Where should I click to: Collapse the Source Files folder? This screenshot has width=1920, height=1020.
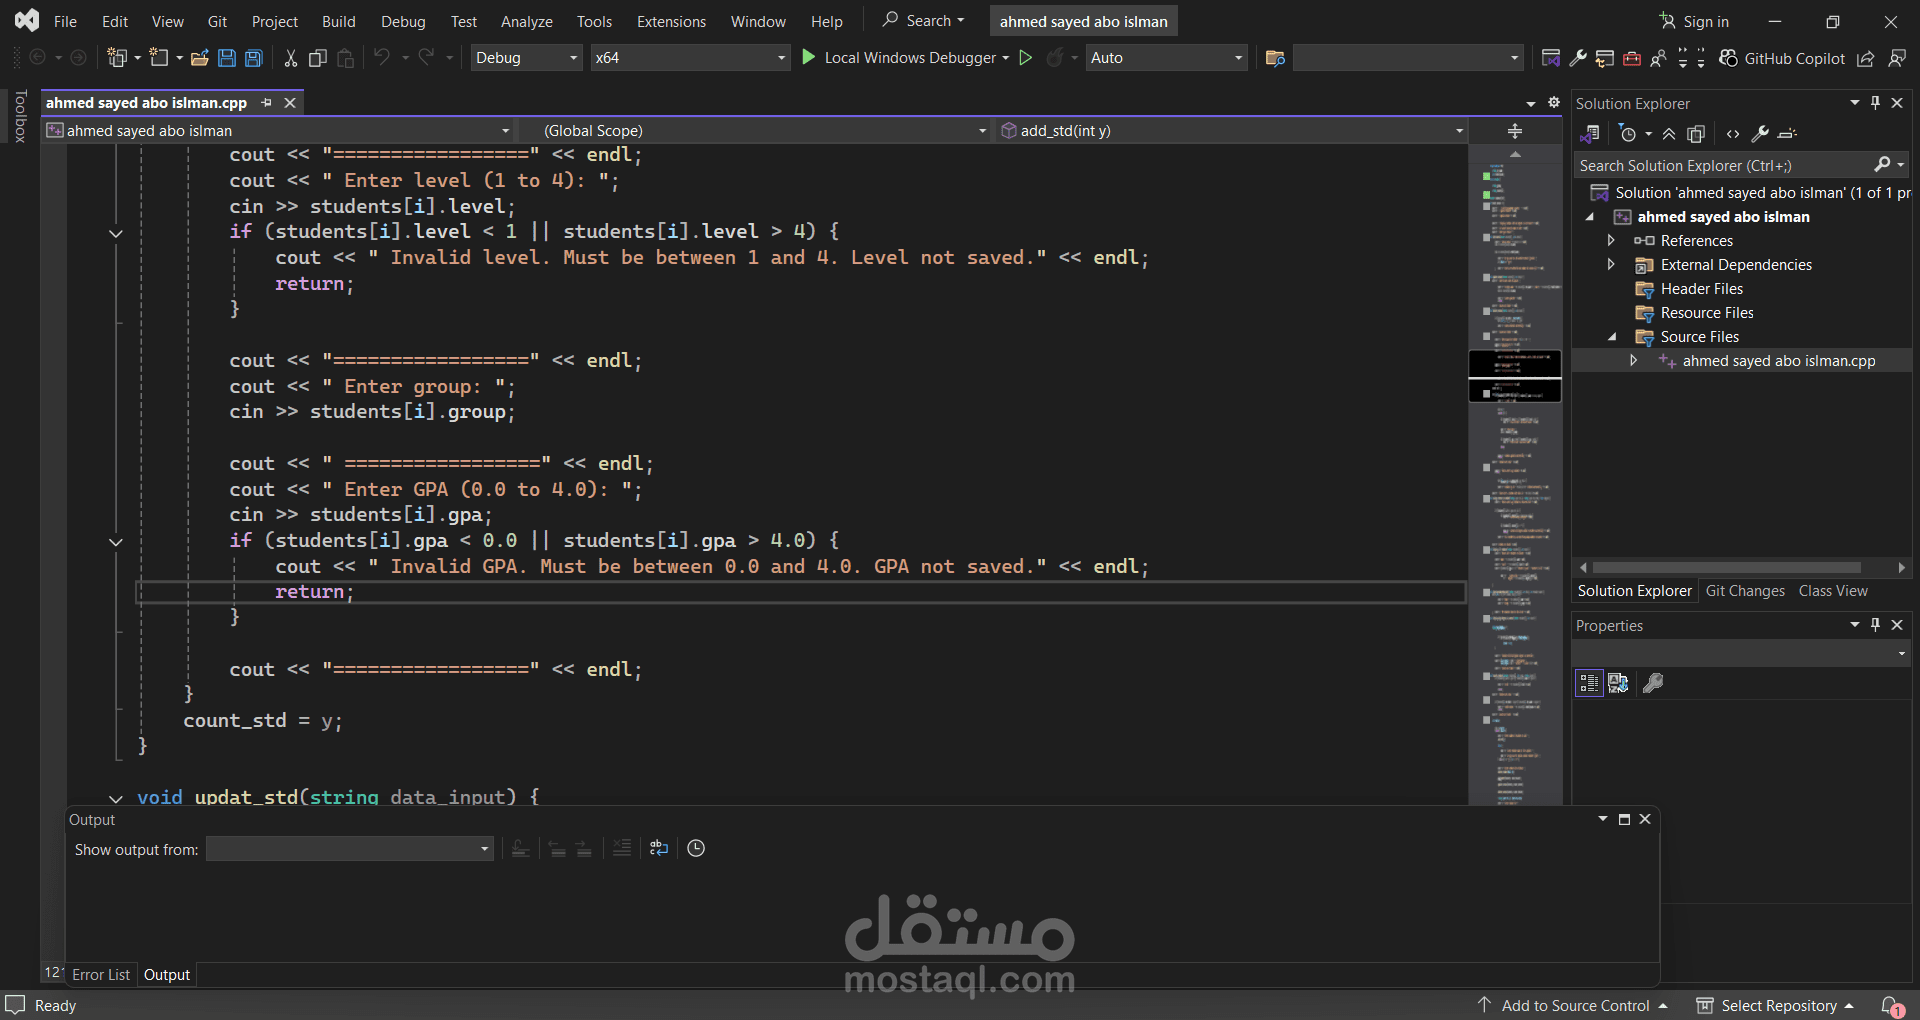pyautogui.click(x=1611, y=337)
